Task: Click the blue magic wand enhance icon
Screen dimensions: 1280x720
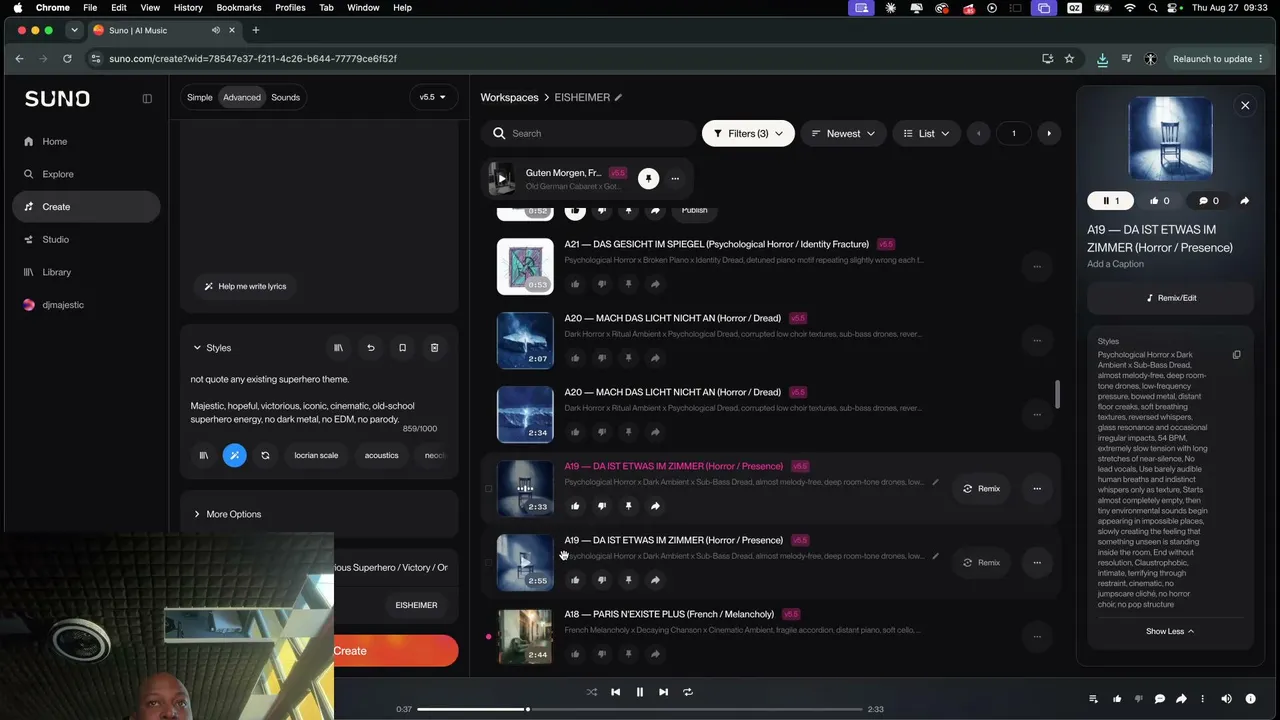Action: point(234,455)
